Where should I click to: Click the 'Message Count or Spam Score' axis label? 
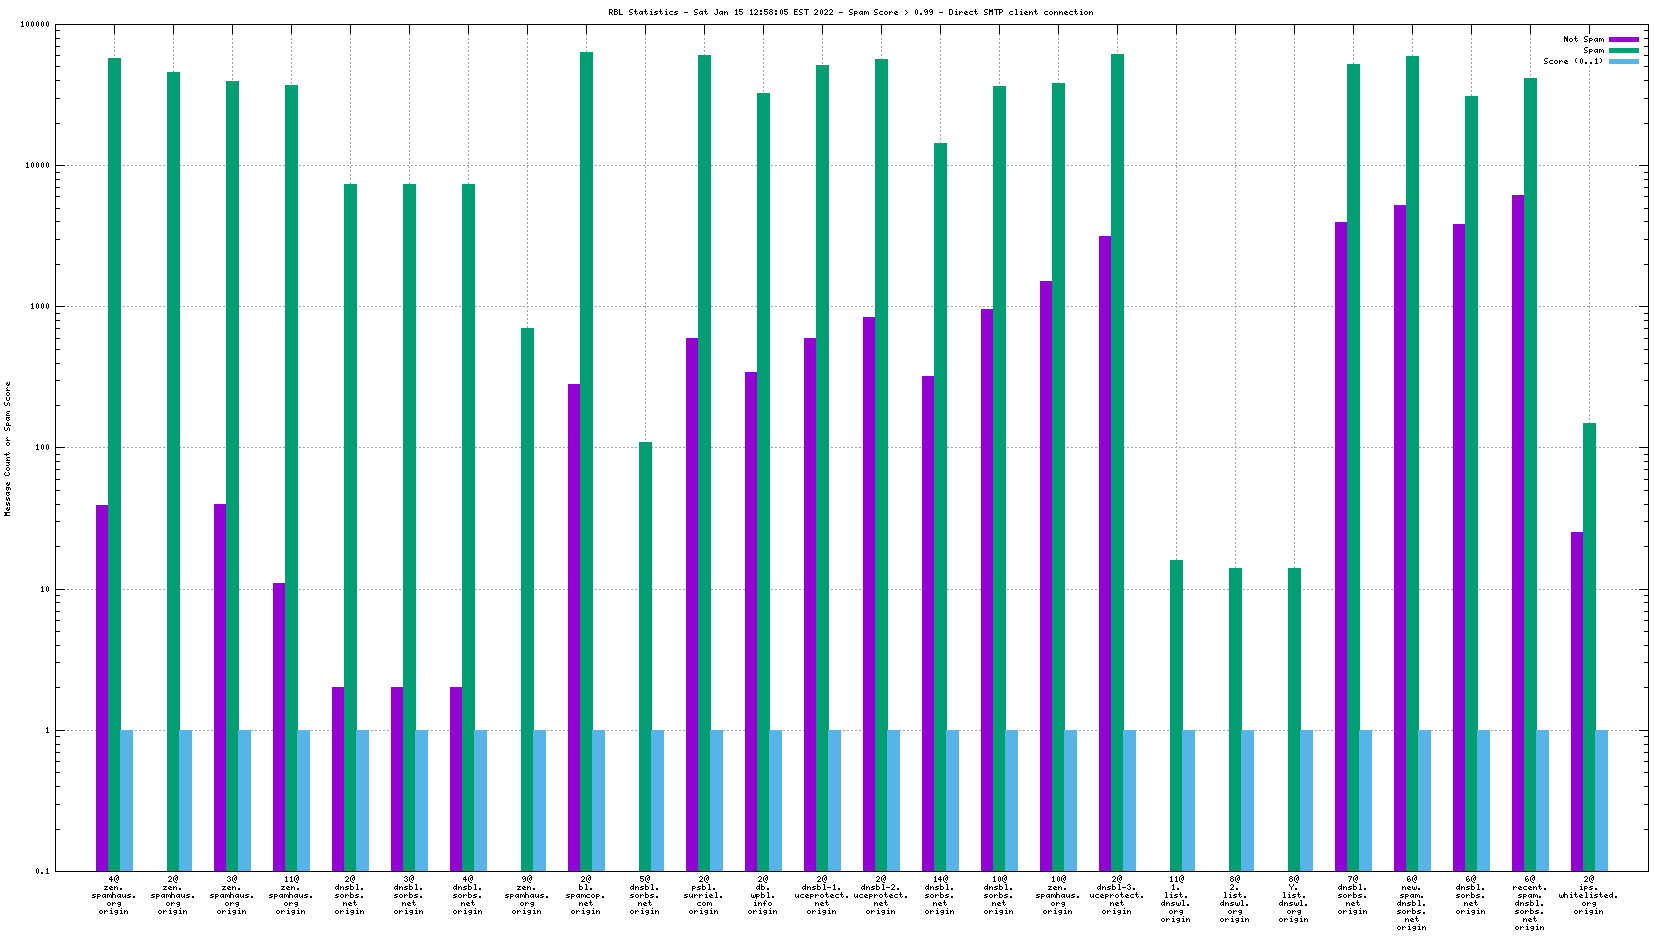(8, 448)
